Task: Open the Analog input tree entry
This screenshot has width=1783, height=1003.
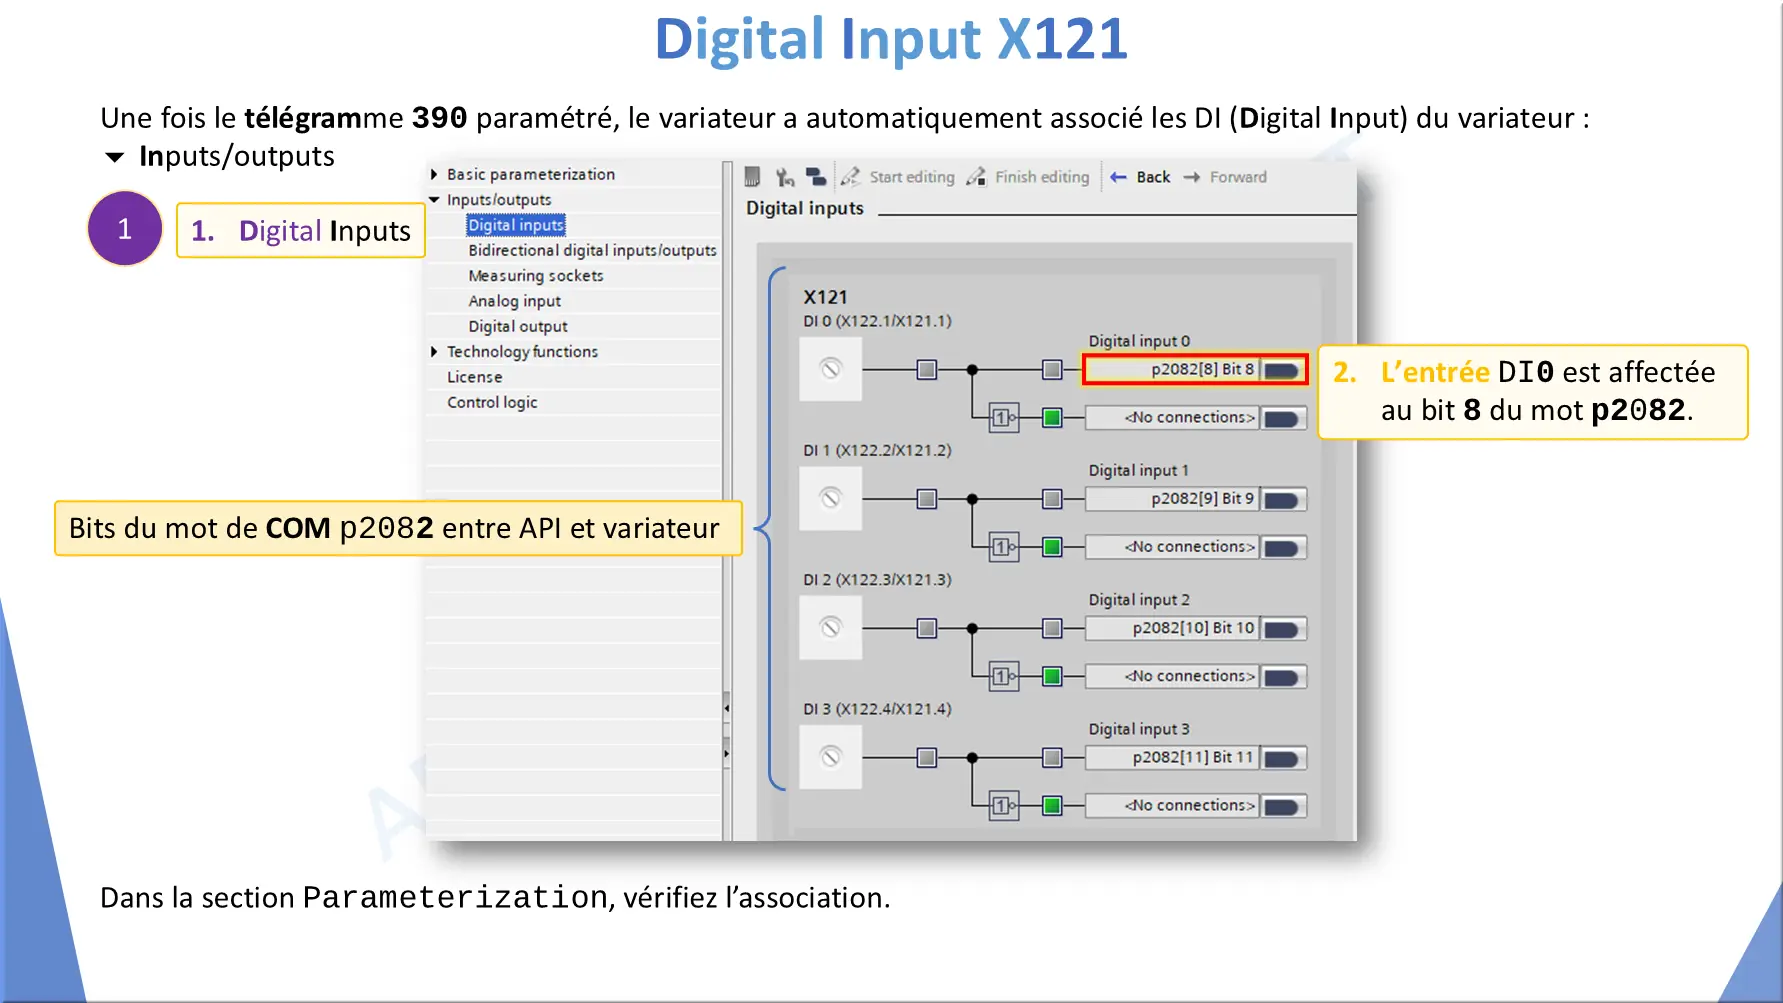Action: (514, 301)
